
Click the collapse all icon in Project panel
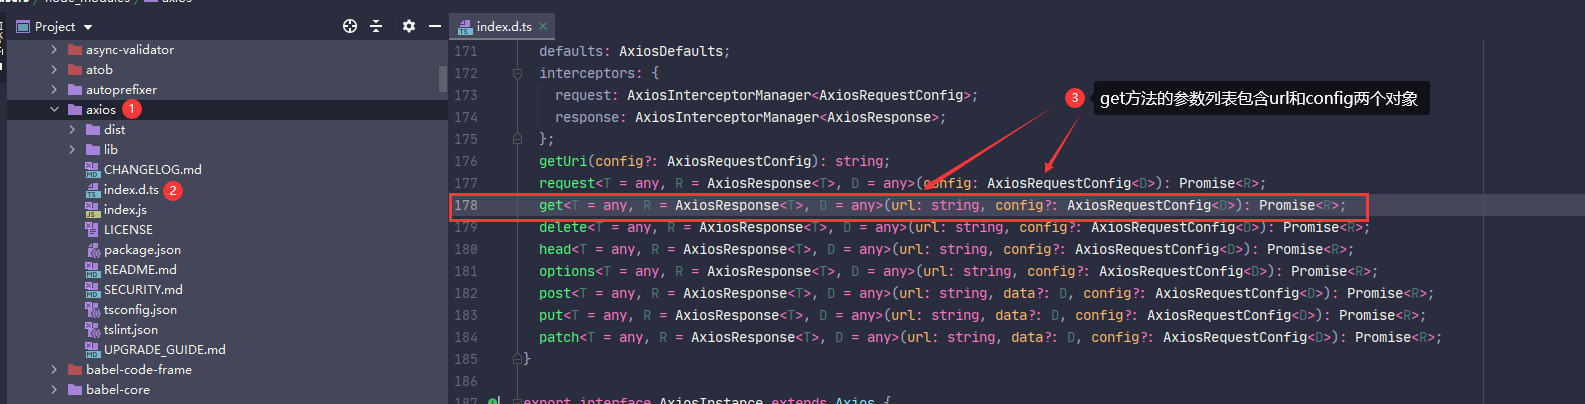pos(376,26)
